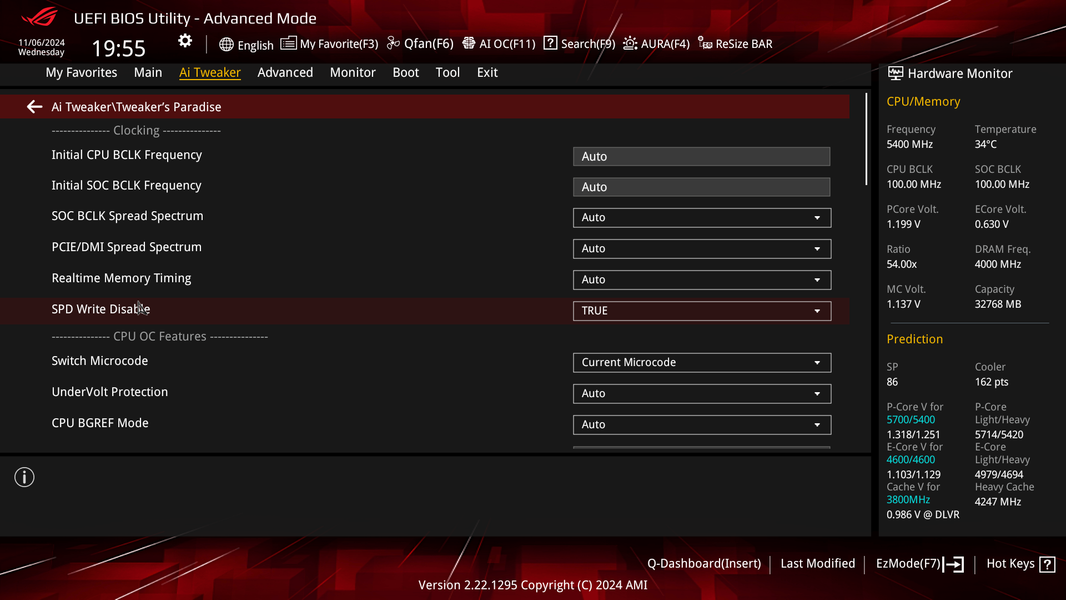Open Realtime Memory Timing dropdown
This screenshot has height=600, width=1066.
[702, 280]
